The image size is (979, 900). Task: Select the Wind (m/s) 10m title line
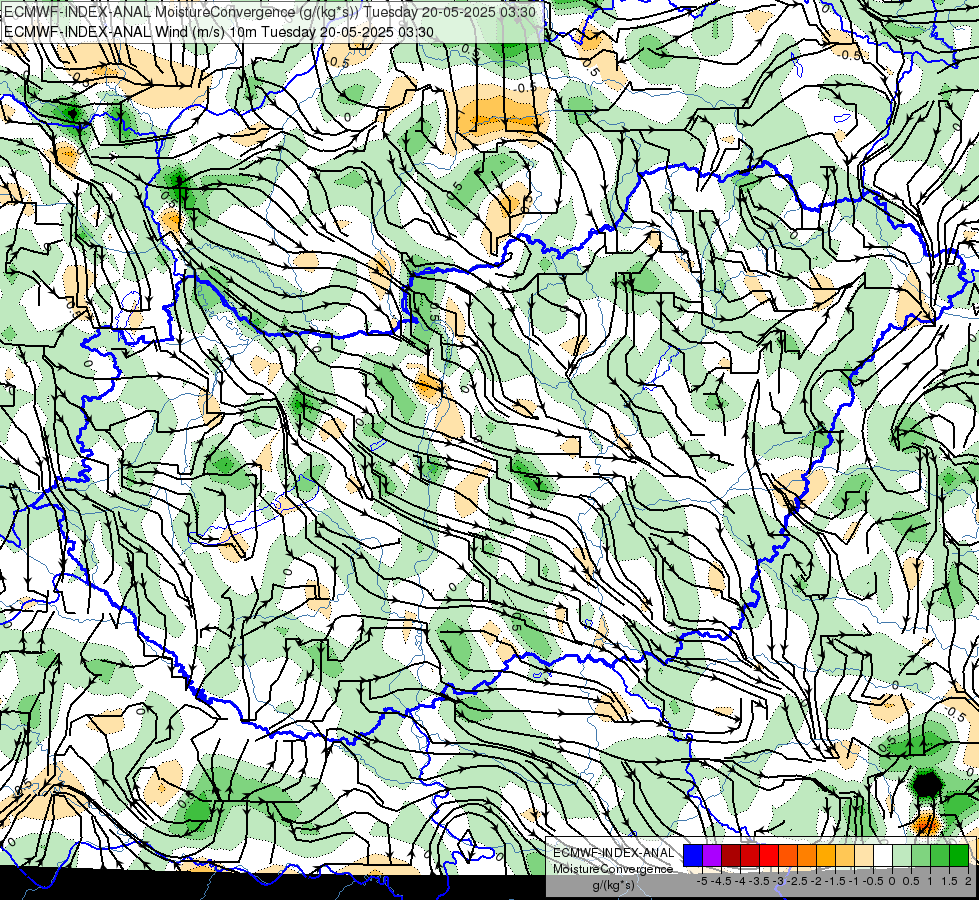(x=219, y=32)
